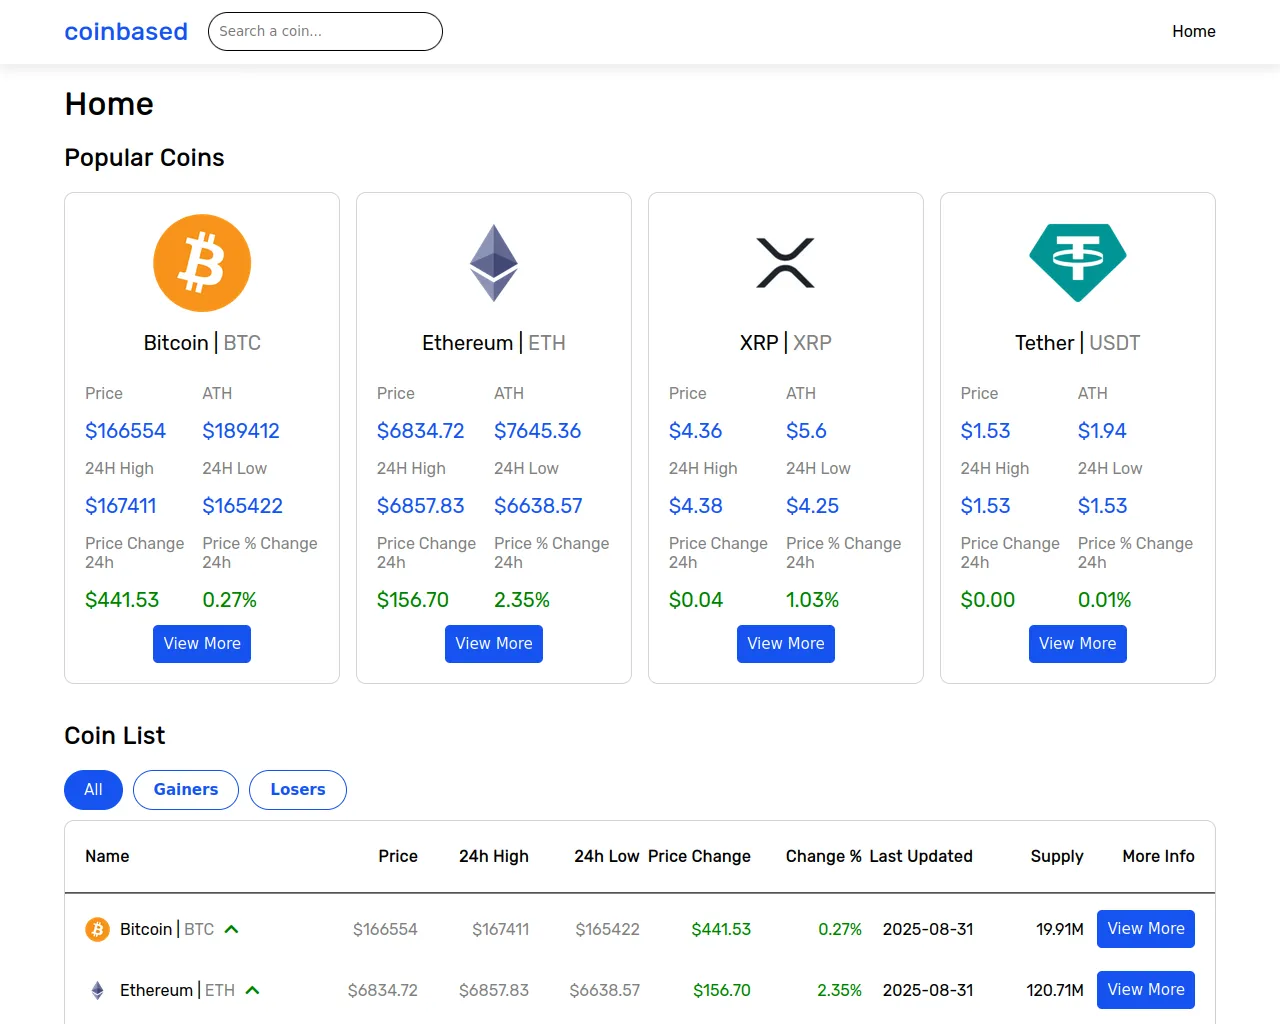This screenshot has width=1280, height=1024.
Task: Click XRP card percent change 1.03%
Action: (x=813, y=600)
